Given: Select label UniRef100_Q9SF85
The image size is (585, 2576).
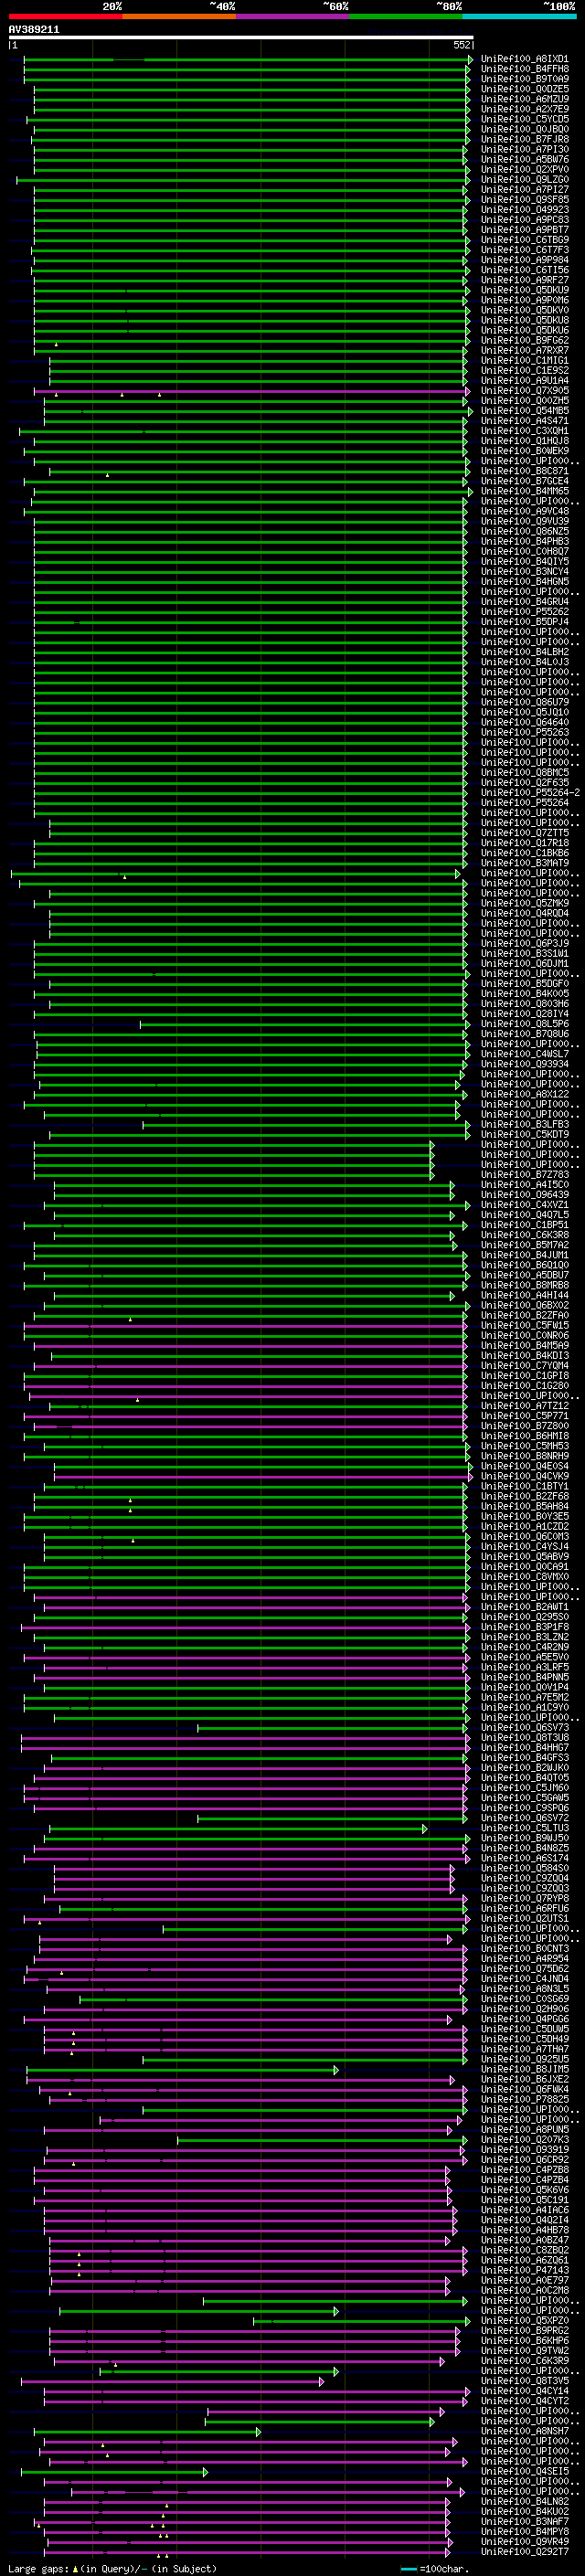Looking at the screenshot, I should tap(524, 200).
